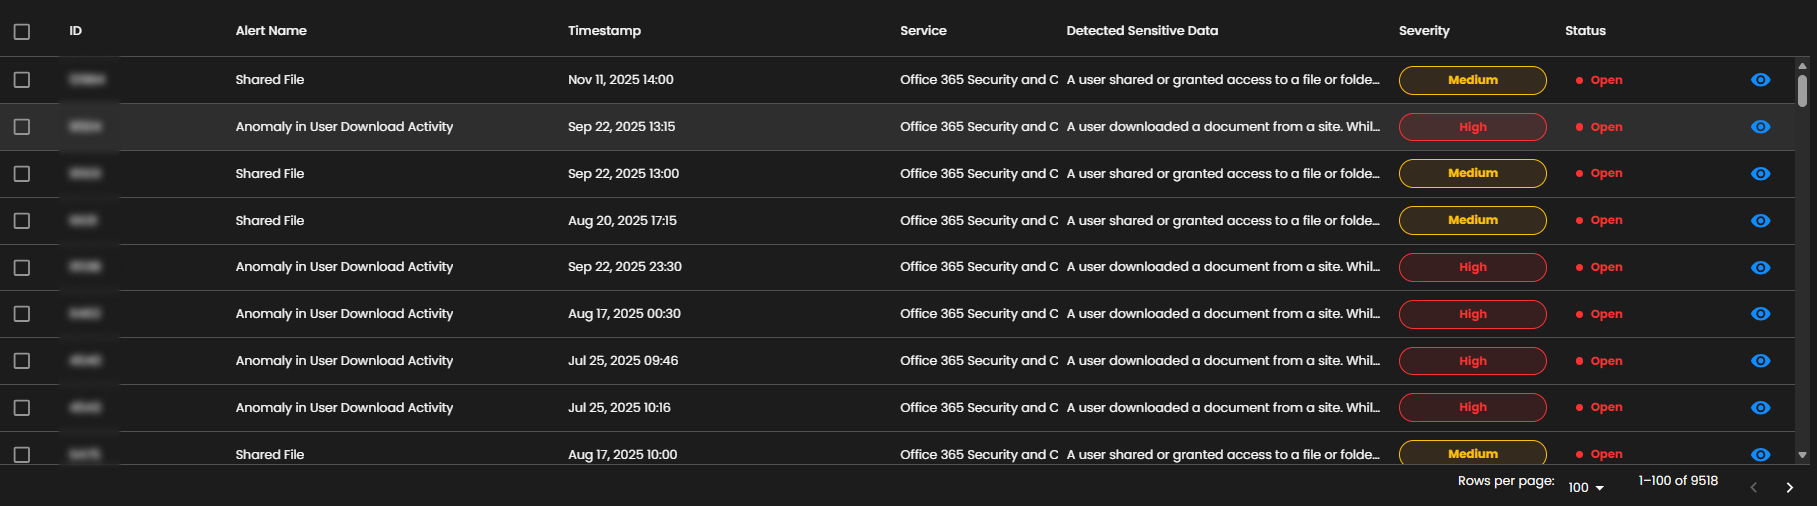View details of Nov 11, 2025 14:00 alert
1817x506 pixels.
click(x=1760, y=80)
